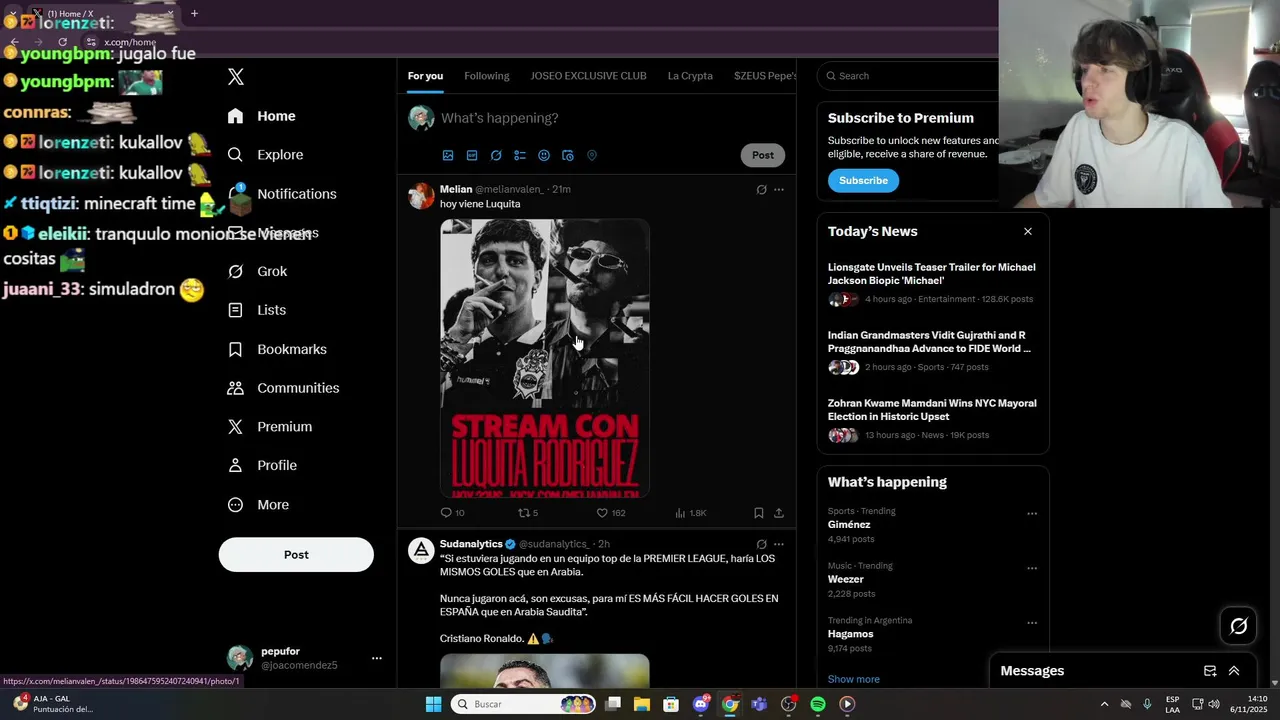Close the Today's News panel

click(1027, 231)
